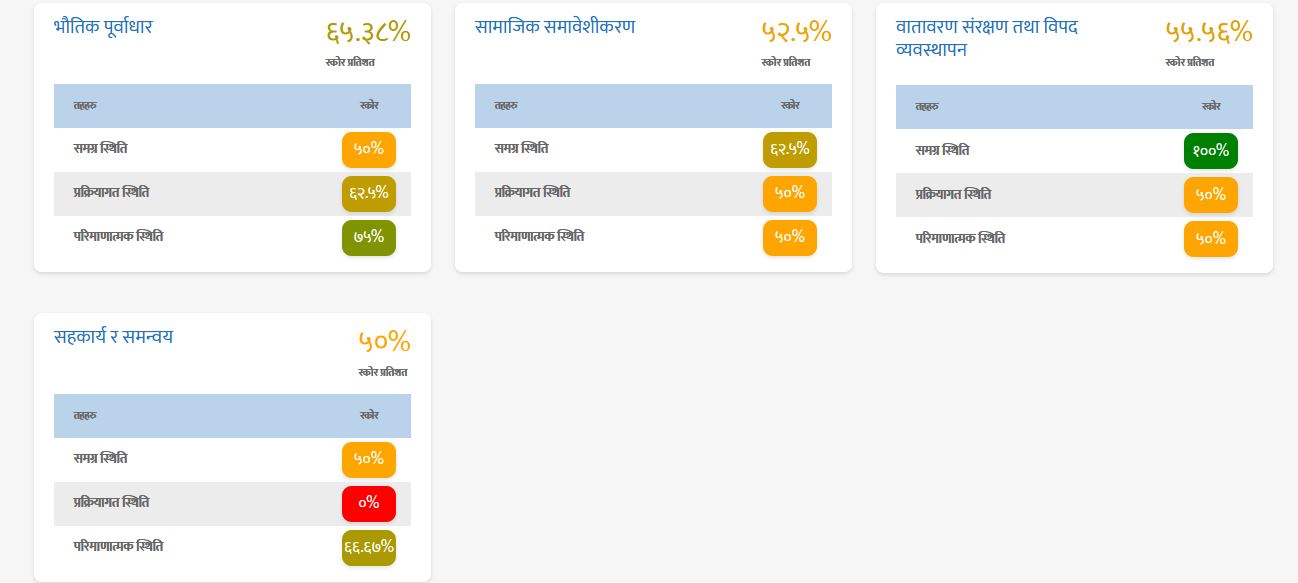
Task: Open the भौतिक पूर्वाधार card title
Action: point(103,27)
